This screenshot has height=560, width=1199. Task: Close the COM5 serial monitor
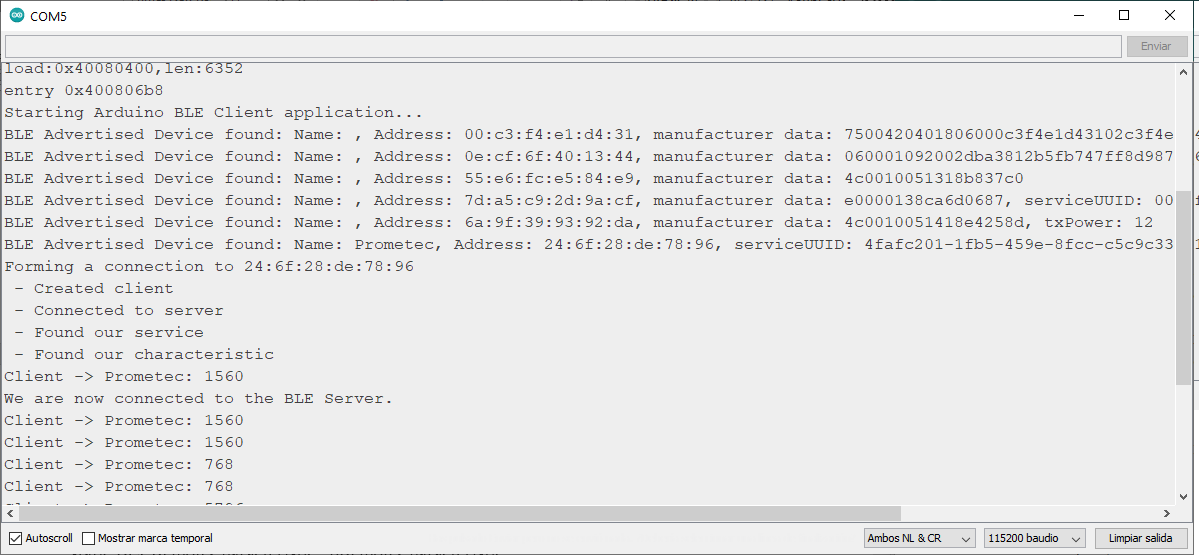pos(1170,16)
